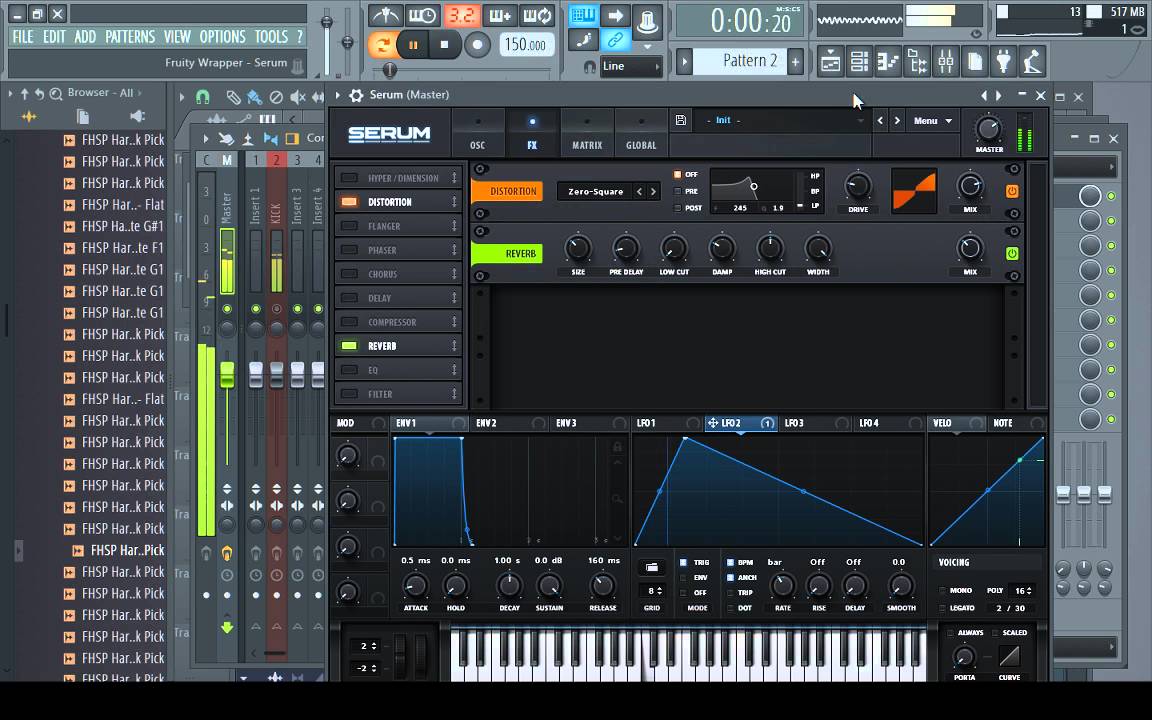Click the Browser search magnifier icon
This screenshot has height=720, width=1152.
(56, 93)
